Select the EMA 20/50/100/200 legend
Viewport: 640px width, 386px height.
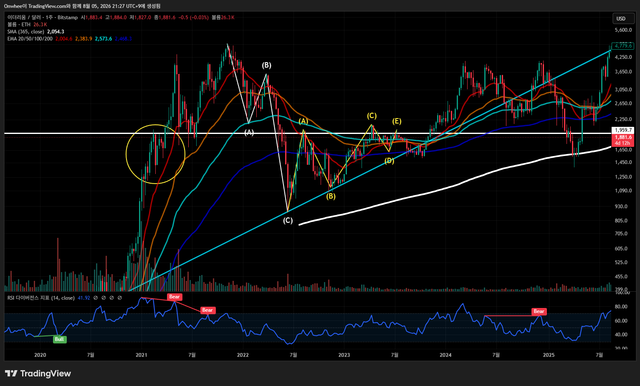pyautogui.click(x=30, y=39)
